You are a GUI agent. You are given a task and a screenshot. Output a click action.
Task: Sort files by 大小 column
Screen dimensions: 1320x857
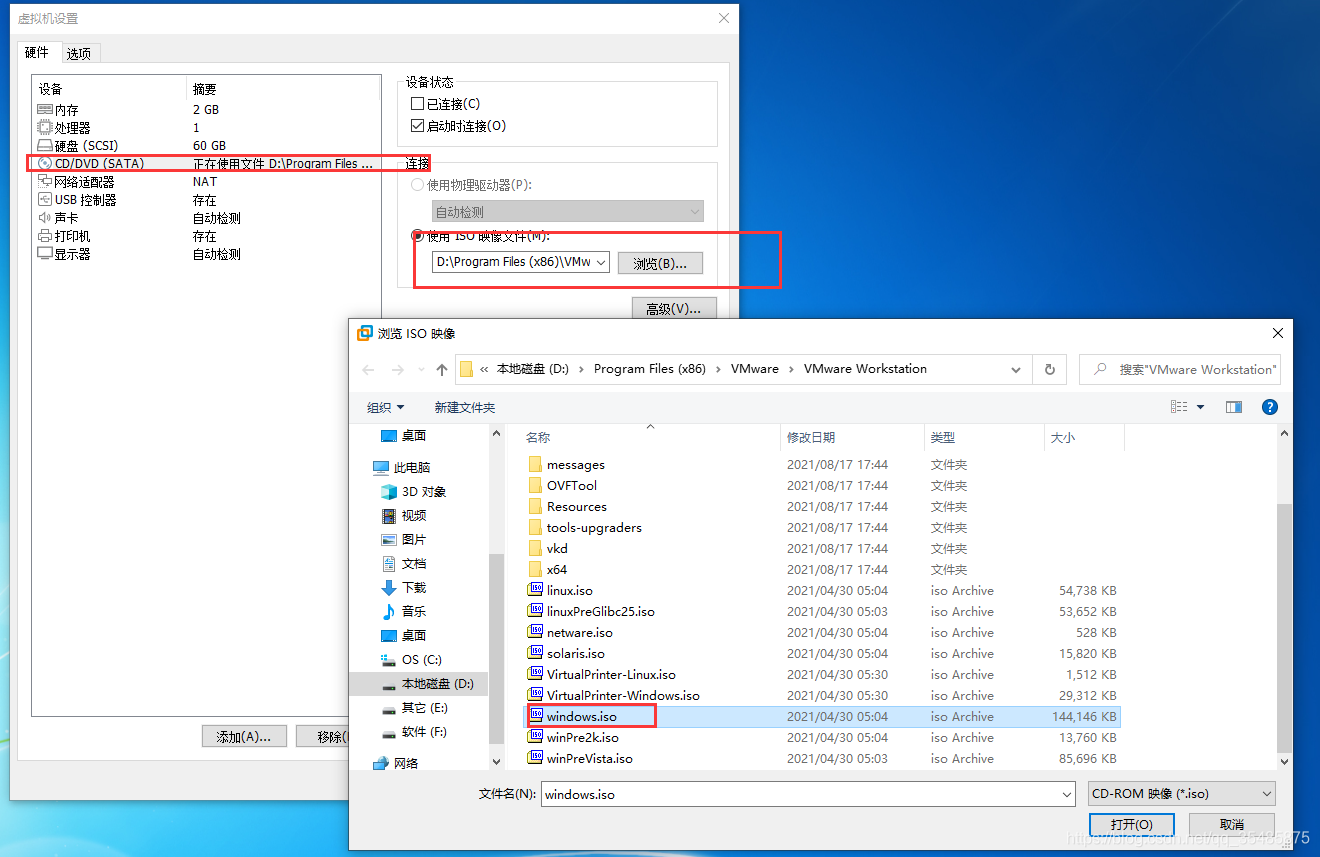tap(1062, 437)
